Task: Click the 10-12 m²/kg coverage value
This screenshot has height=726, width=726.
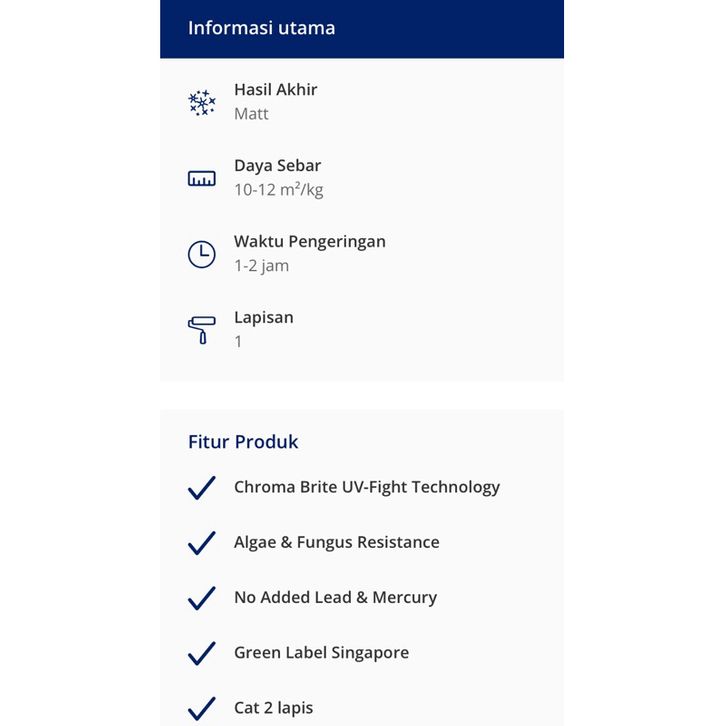Action: coord(279,190)
